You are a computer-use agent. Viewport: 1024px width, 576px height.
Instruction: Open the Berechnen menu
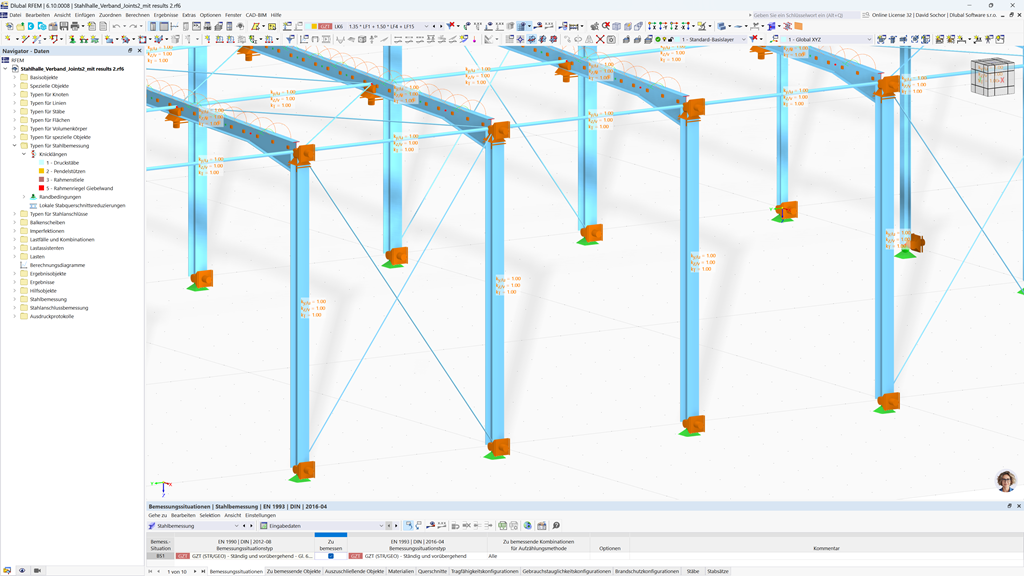pos(137,14)
